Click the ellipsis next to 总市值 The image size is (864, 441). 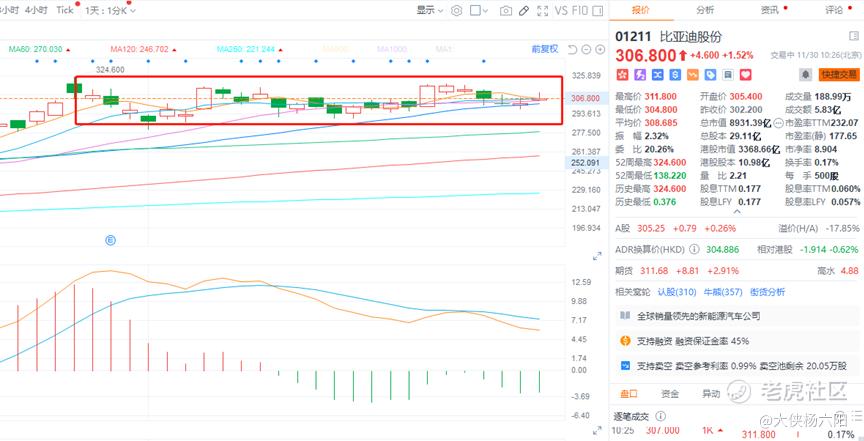click(x=778, y=123)
